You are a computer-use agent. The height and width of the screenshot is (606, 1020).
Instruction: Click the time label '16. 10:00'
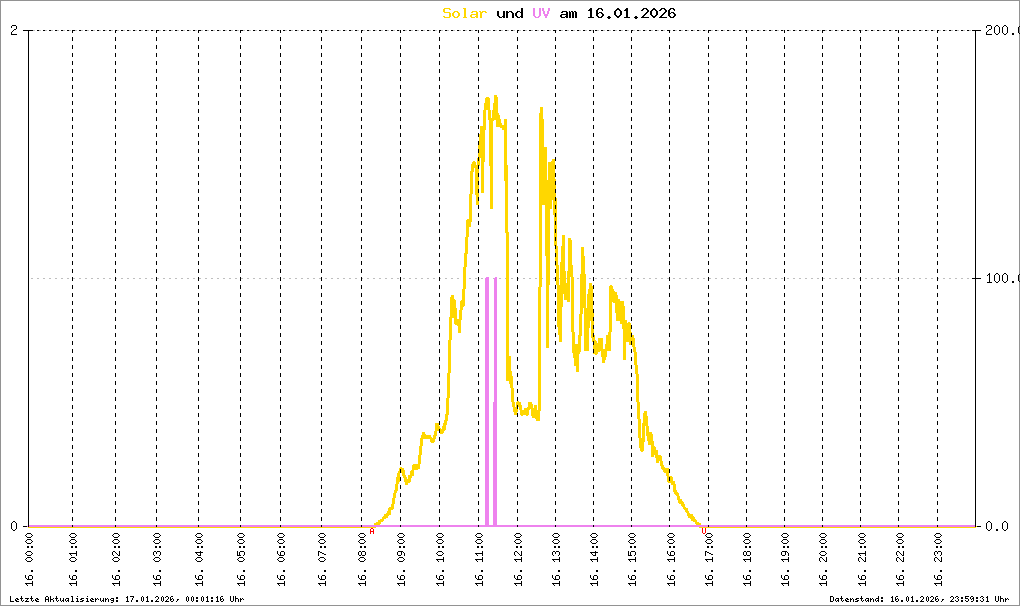440,559
